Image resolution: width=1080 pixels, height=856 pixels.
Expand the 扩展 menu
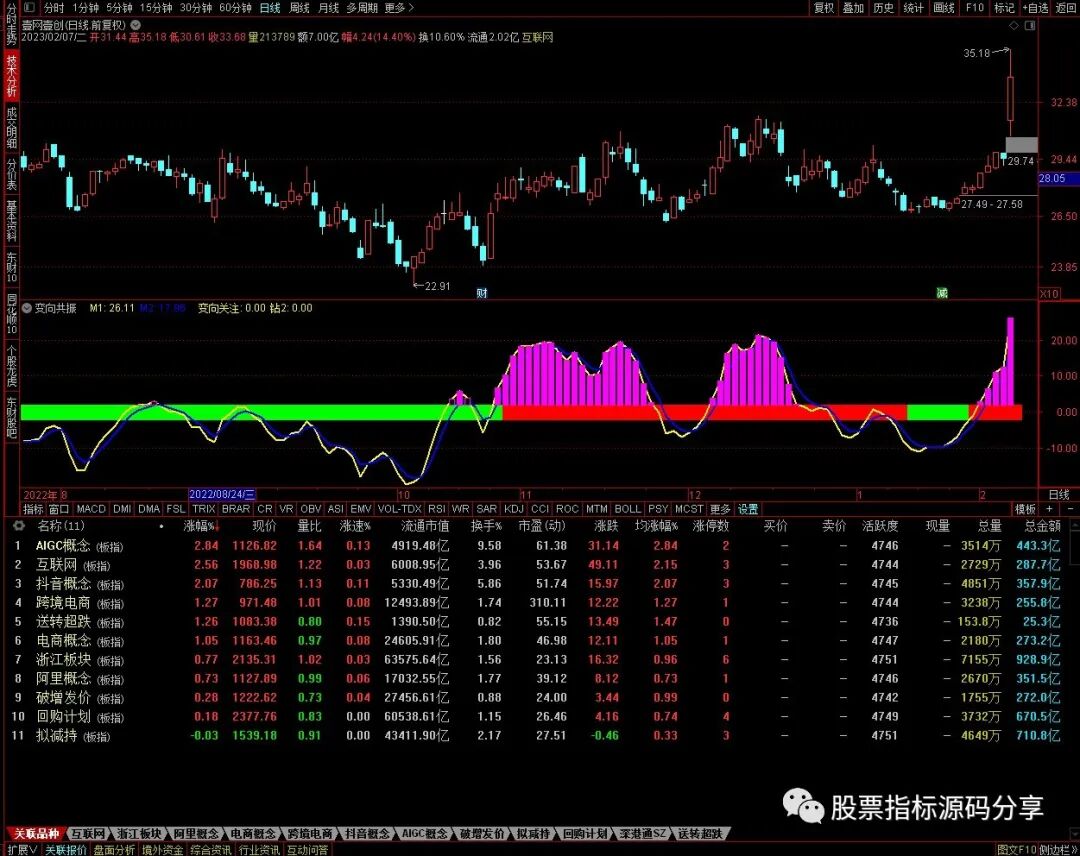tap(22, 850)
